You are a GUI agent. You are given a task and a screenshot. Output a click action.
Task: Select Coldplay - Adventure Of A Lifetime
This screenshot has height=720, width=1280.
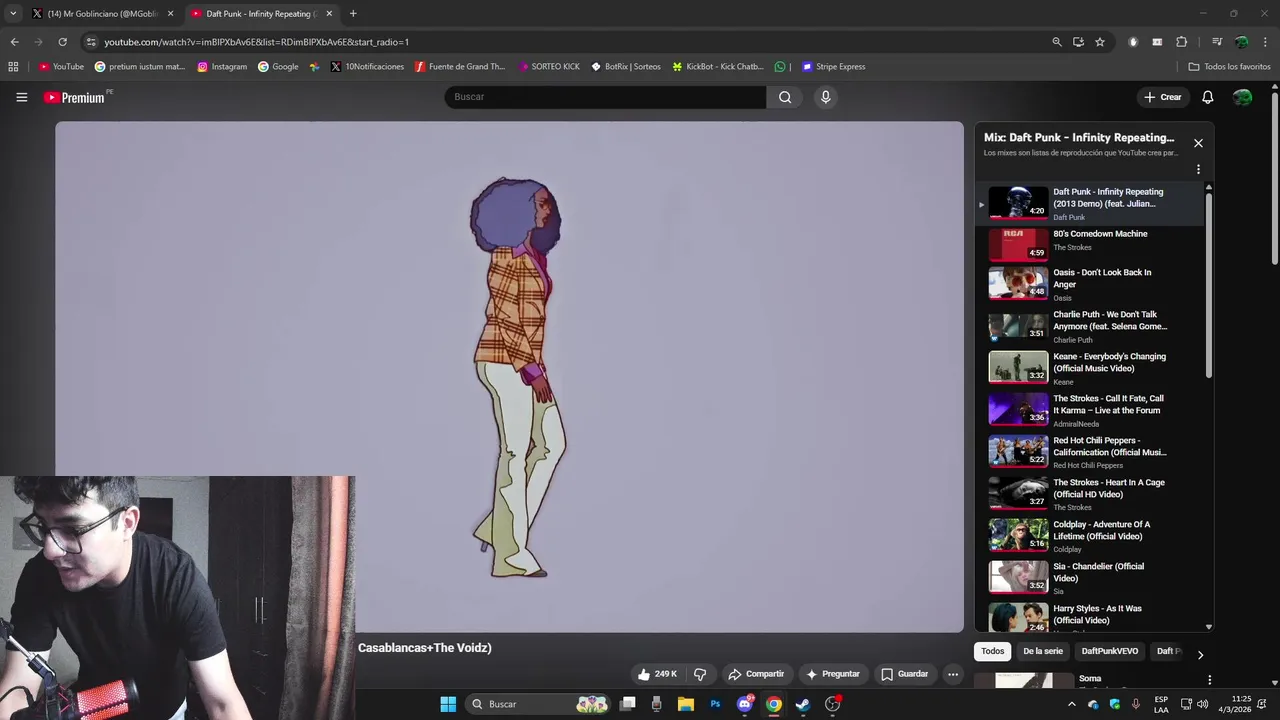(1090, 536)
